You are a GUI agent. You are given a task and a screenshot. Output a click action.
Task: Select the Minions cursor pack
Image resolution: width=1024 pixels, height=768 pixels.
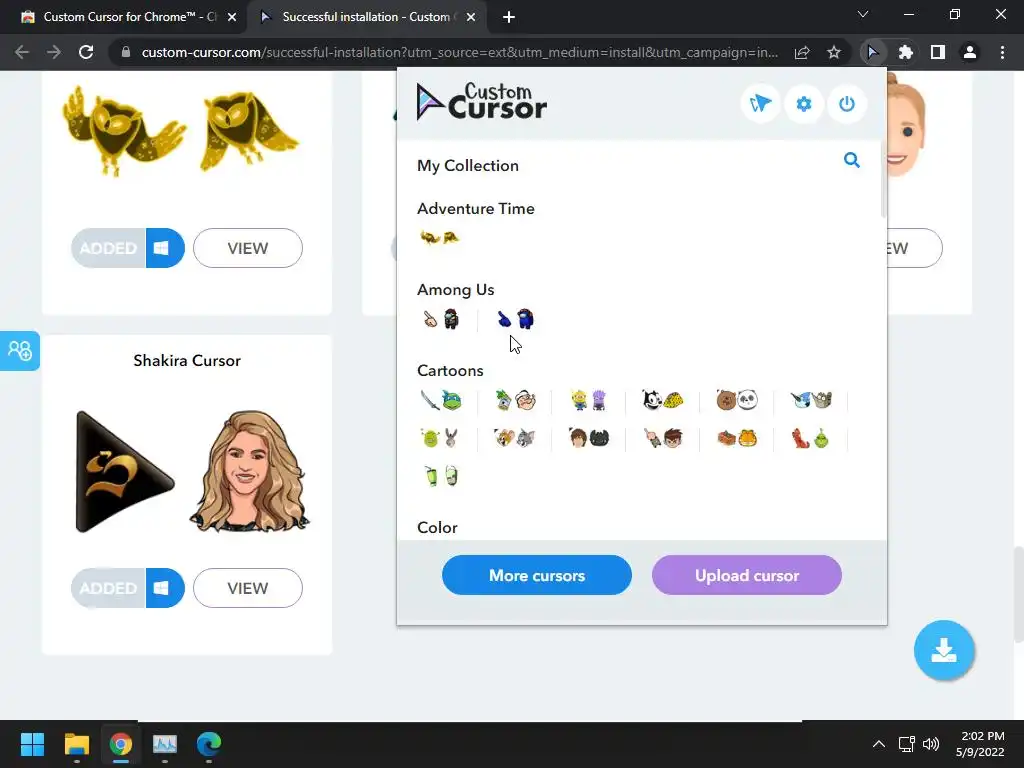coord(589,400)
